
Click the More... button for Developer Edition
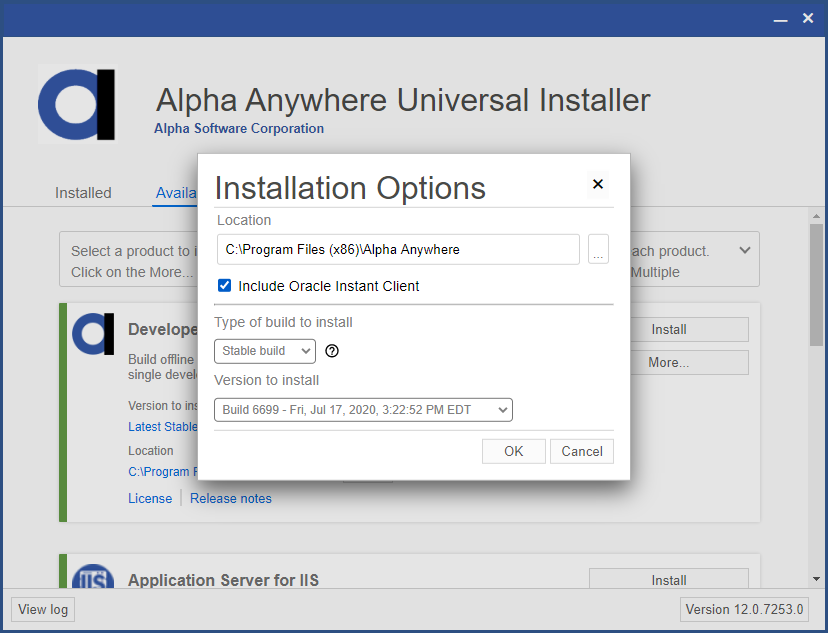point(689,363)
